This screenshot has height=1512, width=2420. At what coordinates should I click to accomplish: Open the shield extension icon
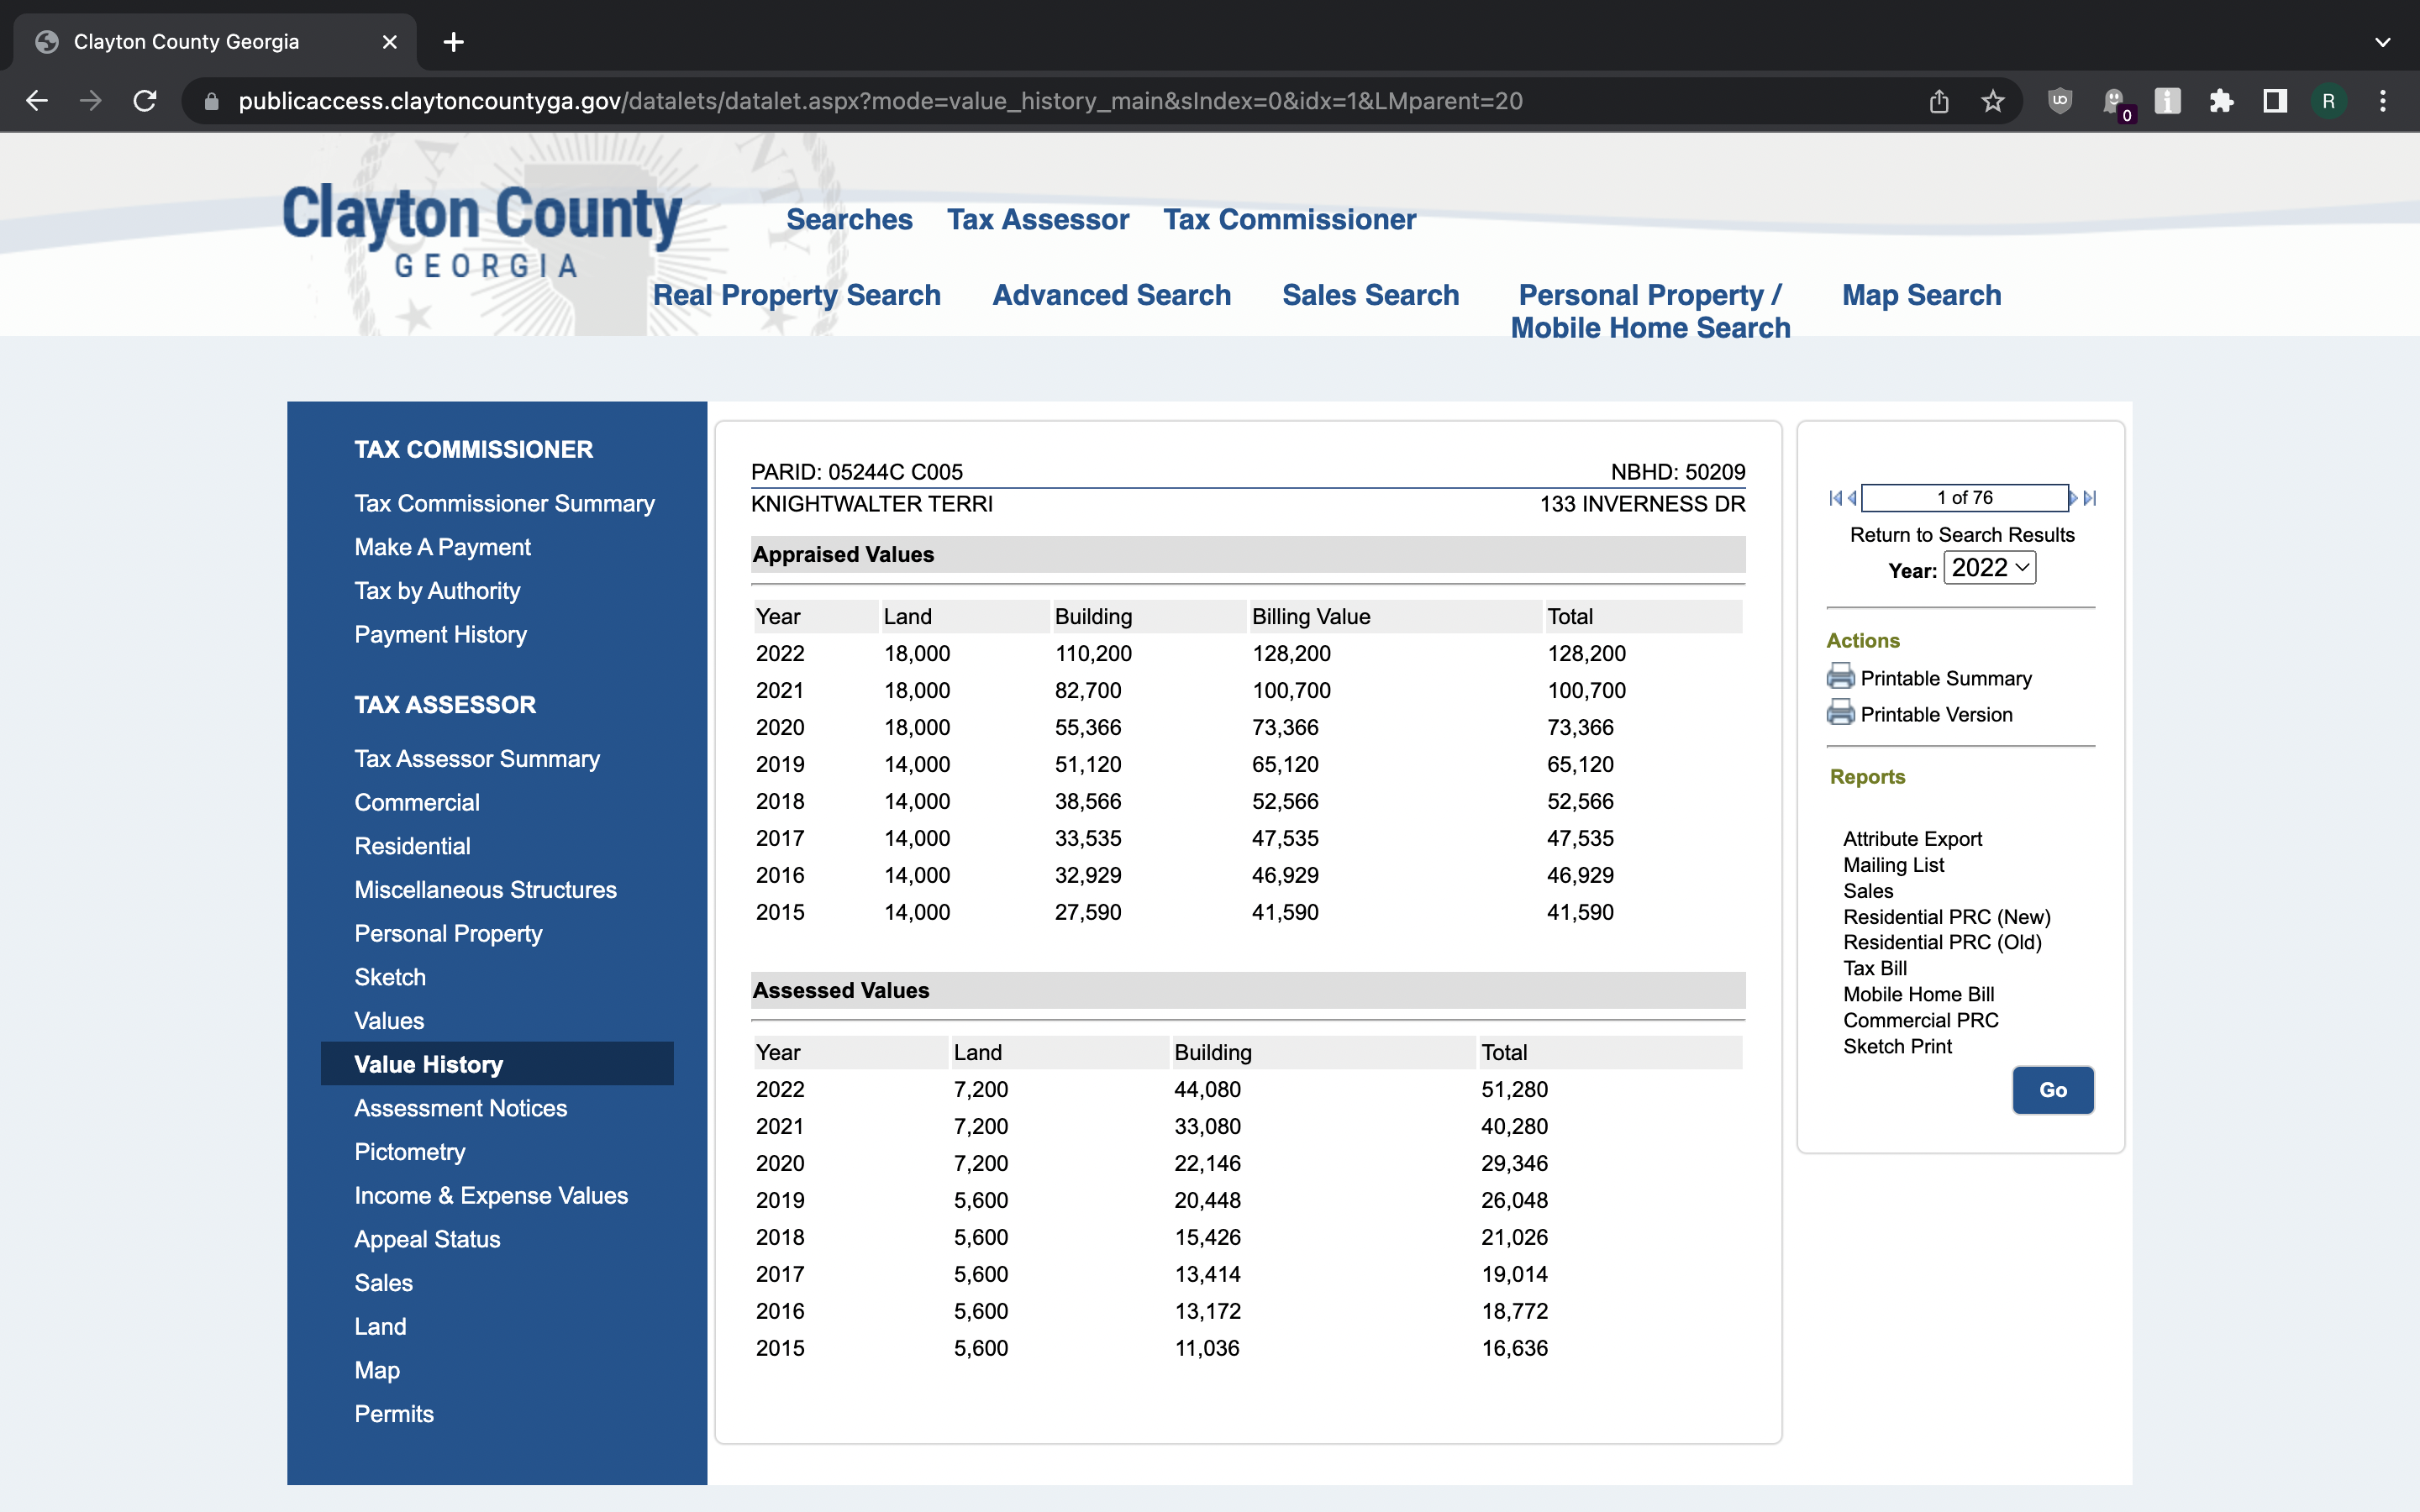click(2060, 101)
